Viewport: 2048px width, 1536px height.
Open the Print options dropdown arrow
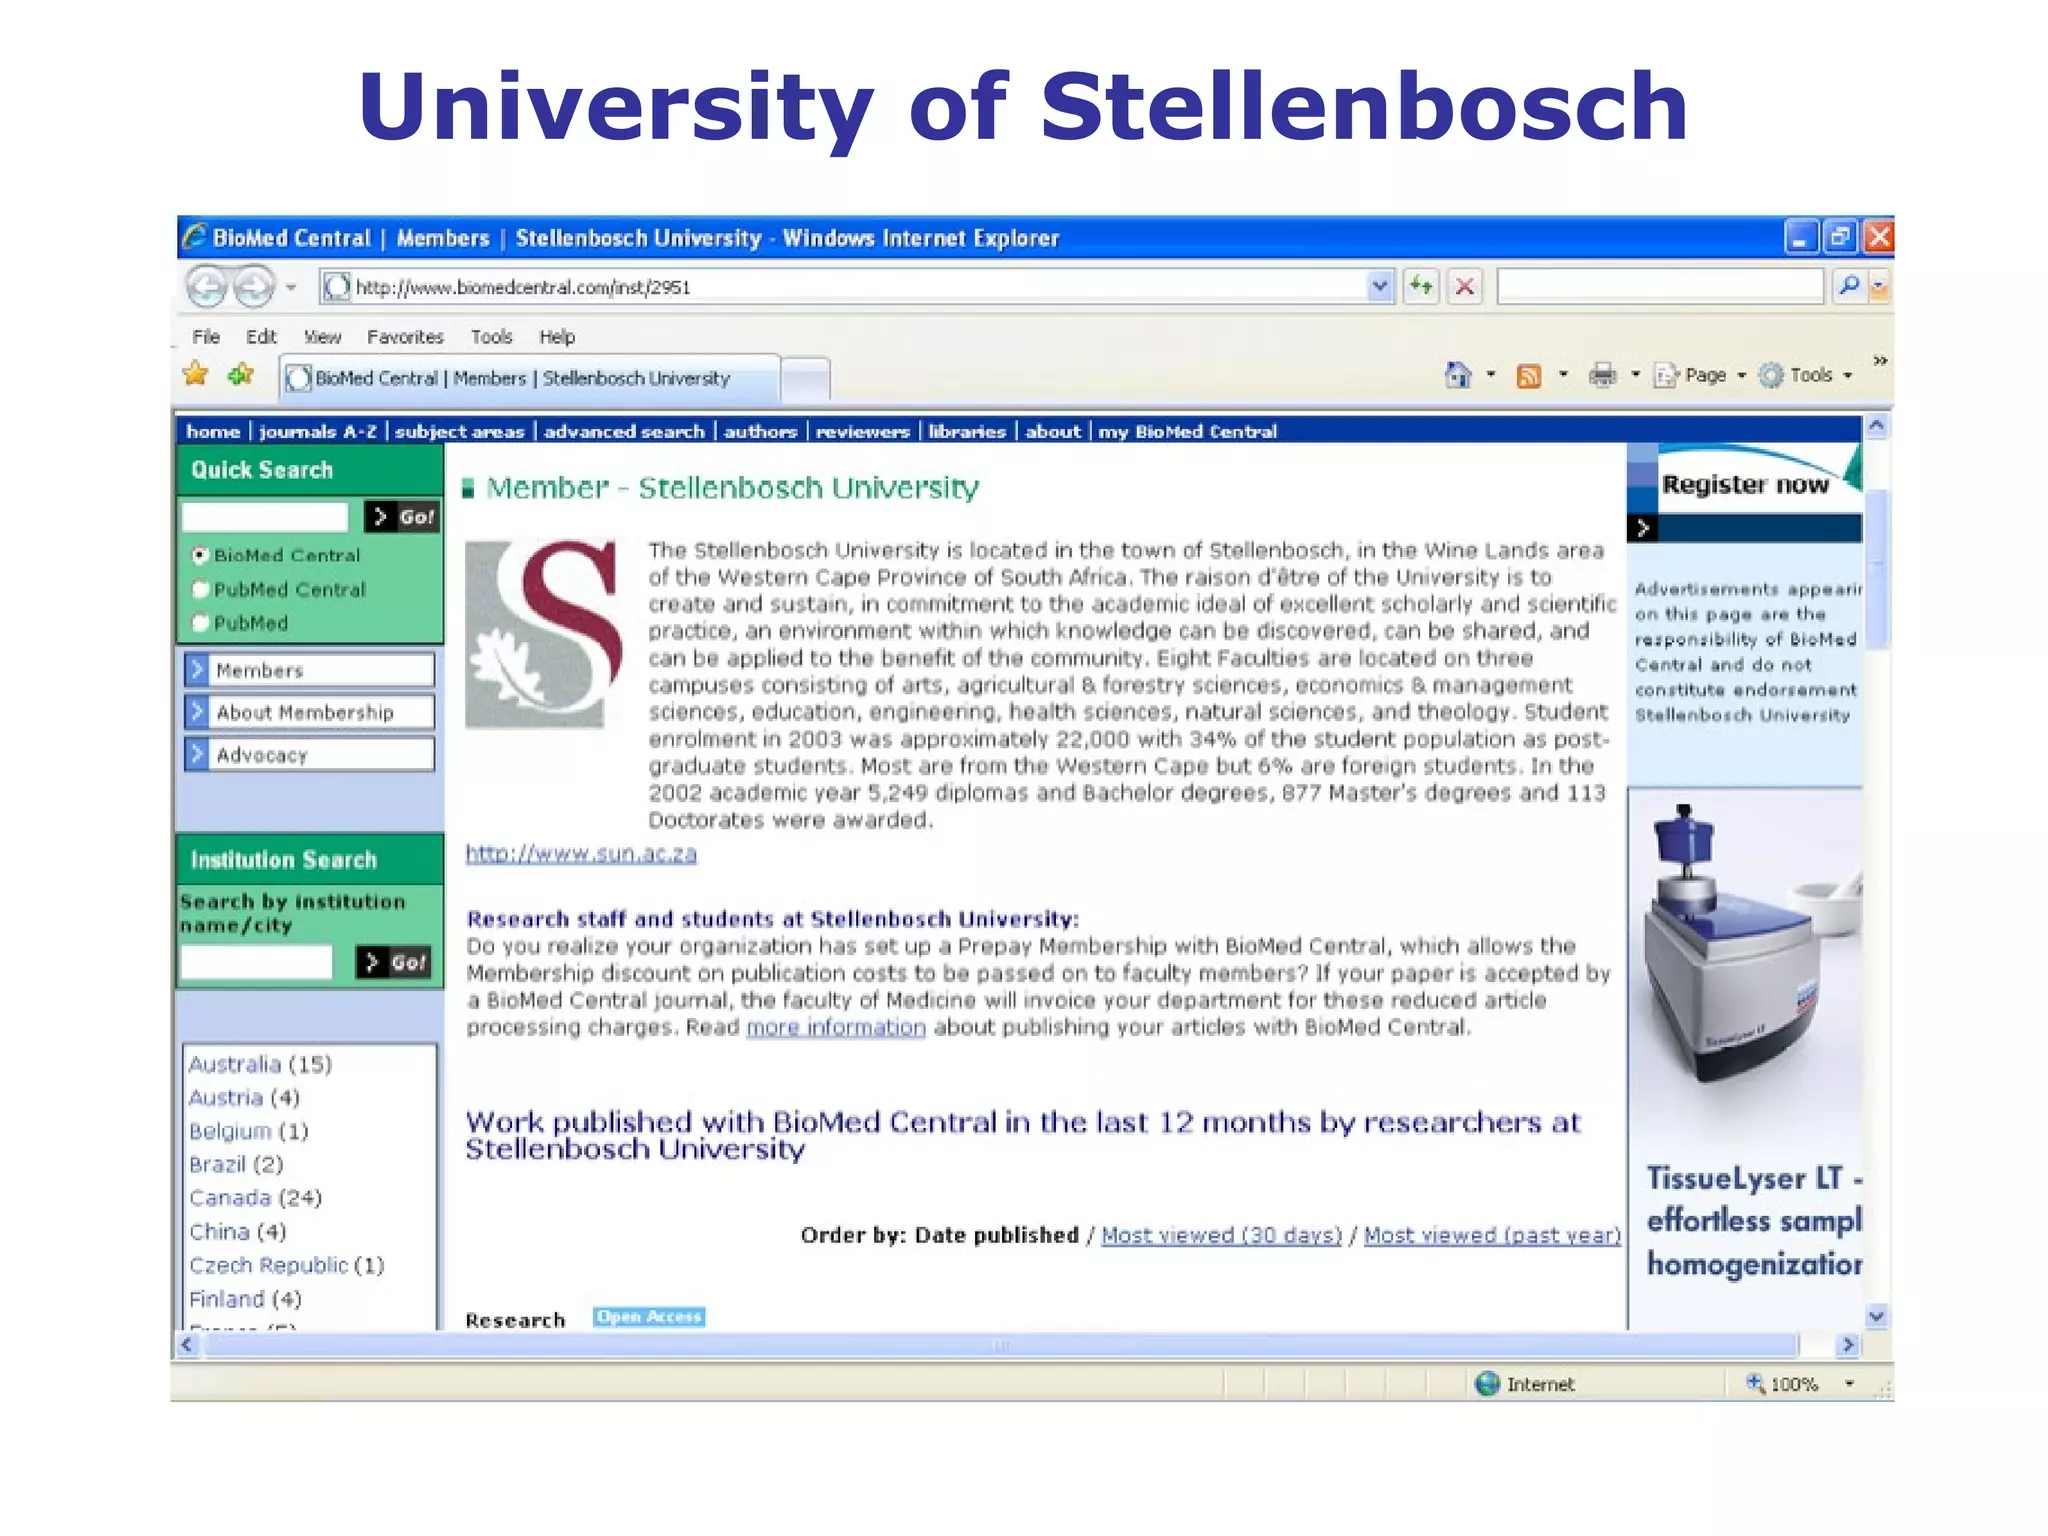[1636, 375]
